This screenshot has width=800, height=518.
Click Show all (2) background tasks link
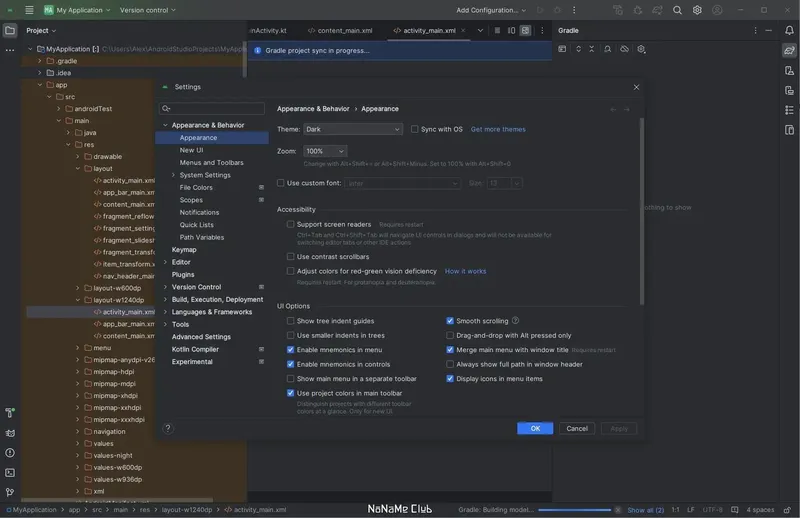coord(645,510)
